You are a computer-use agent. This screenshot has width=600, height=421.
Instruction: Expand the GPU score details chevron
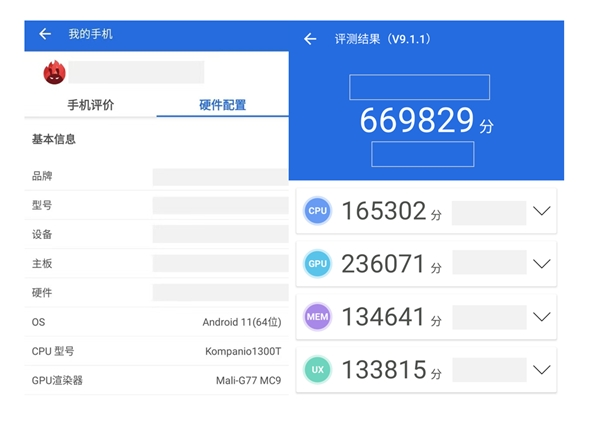pyautogui.click(x=542, y=264)
